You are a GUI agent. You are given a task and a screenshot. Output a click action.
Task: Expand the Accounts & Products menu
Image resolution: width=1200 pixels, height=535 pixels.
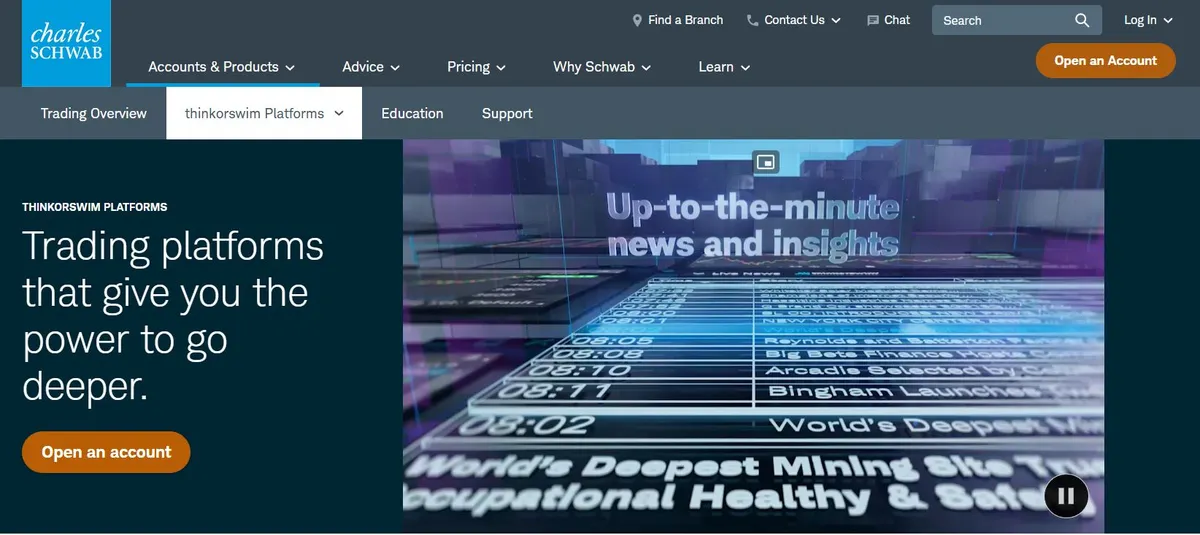[x=222, y=67]
